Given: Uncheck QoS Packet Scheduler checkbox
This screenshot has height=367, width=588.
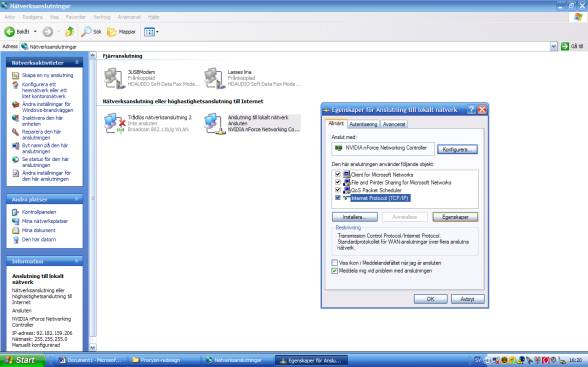Looking at the screenshot, I should pos(338,190).
